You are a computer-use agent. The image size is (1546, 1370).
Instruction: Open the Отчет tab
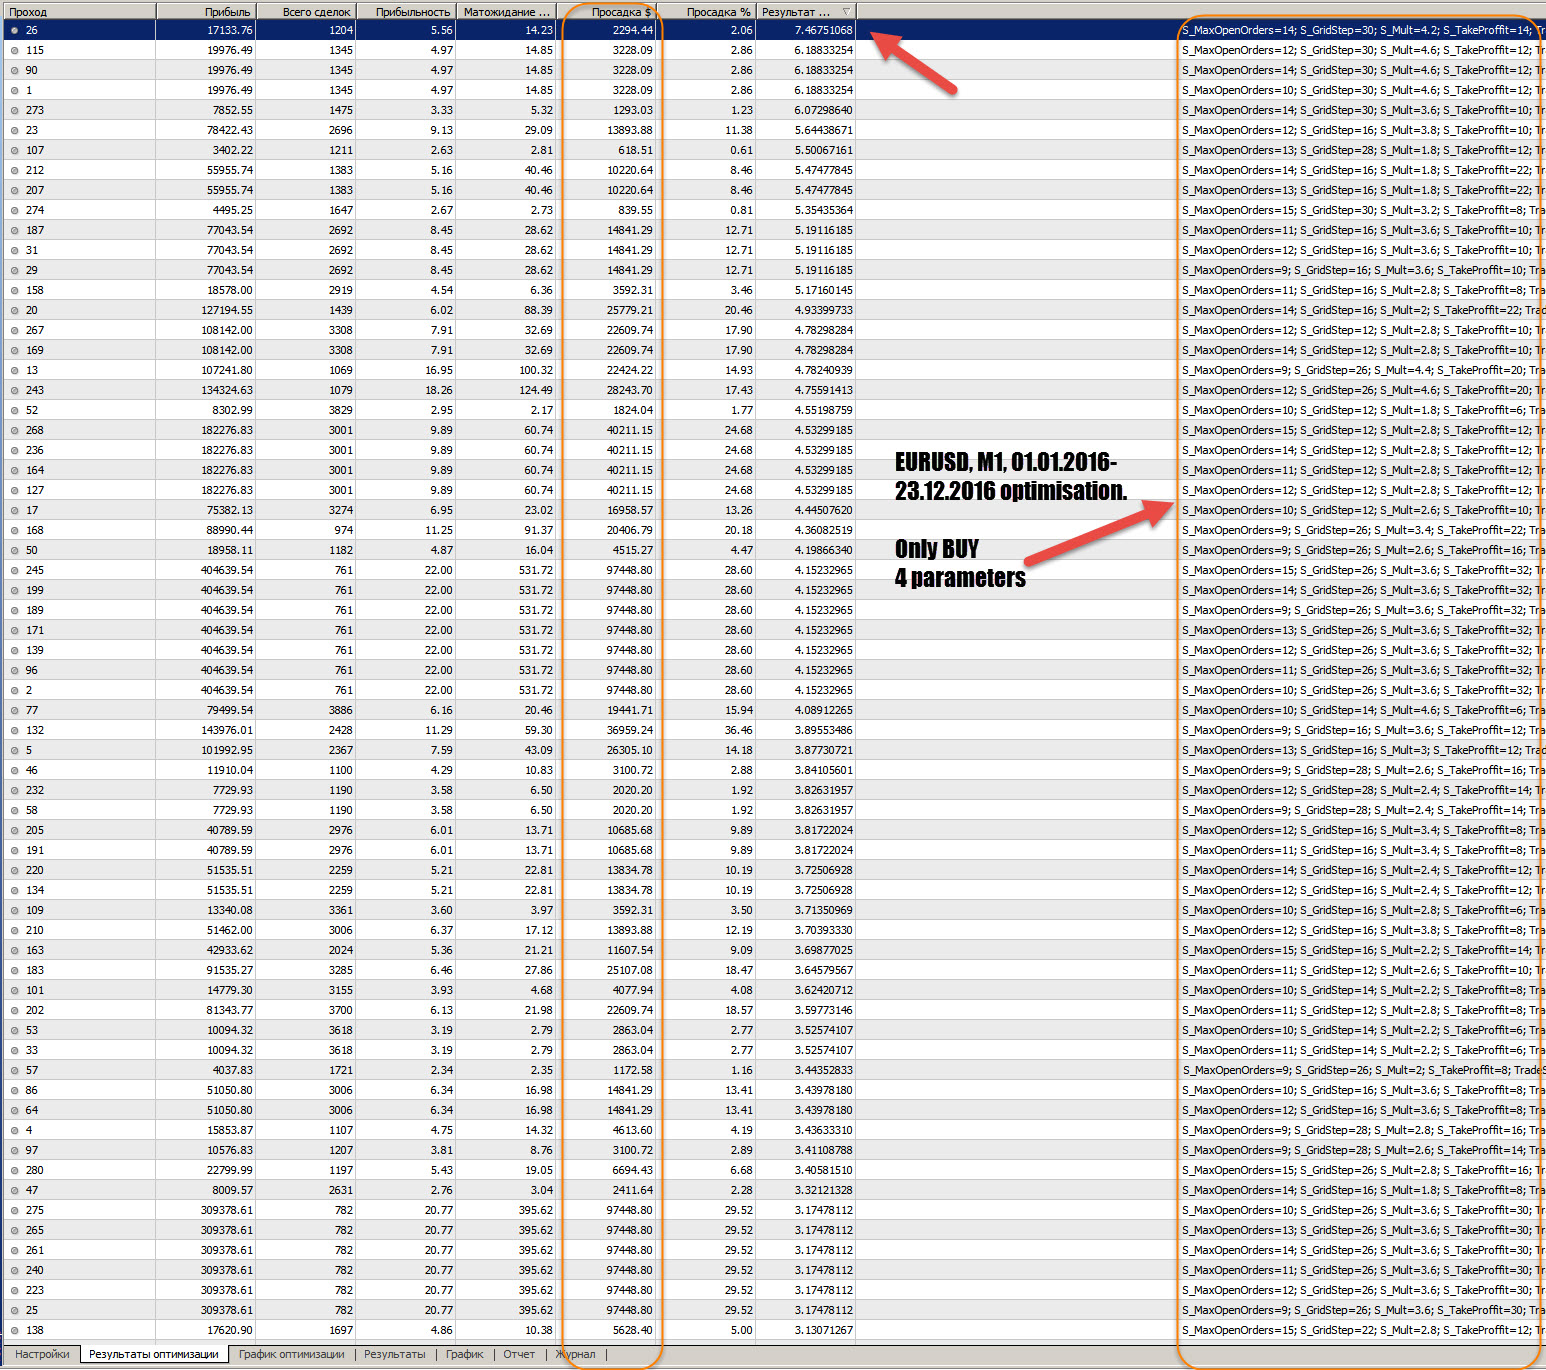click(519, 1354)
